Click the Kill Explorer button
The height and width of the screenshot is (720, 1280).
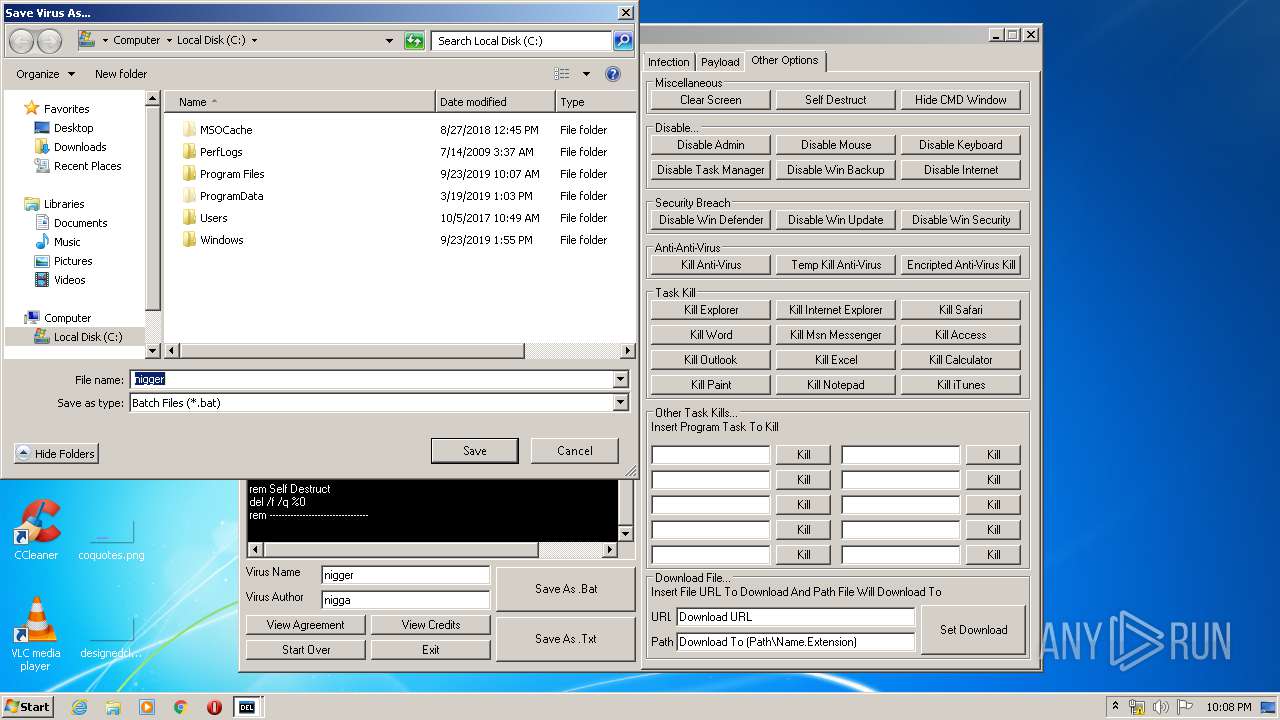tap(711, 310)
